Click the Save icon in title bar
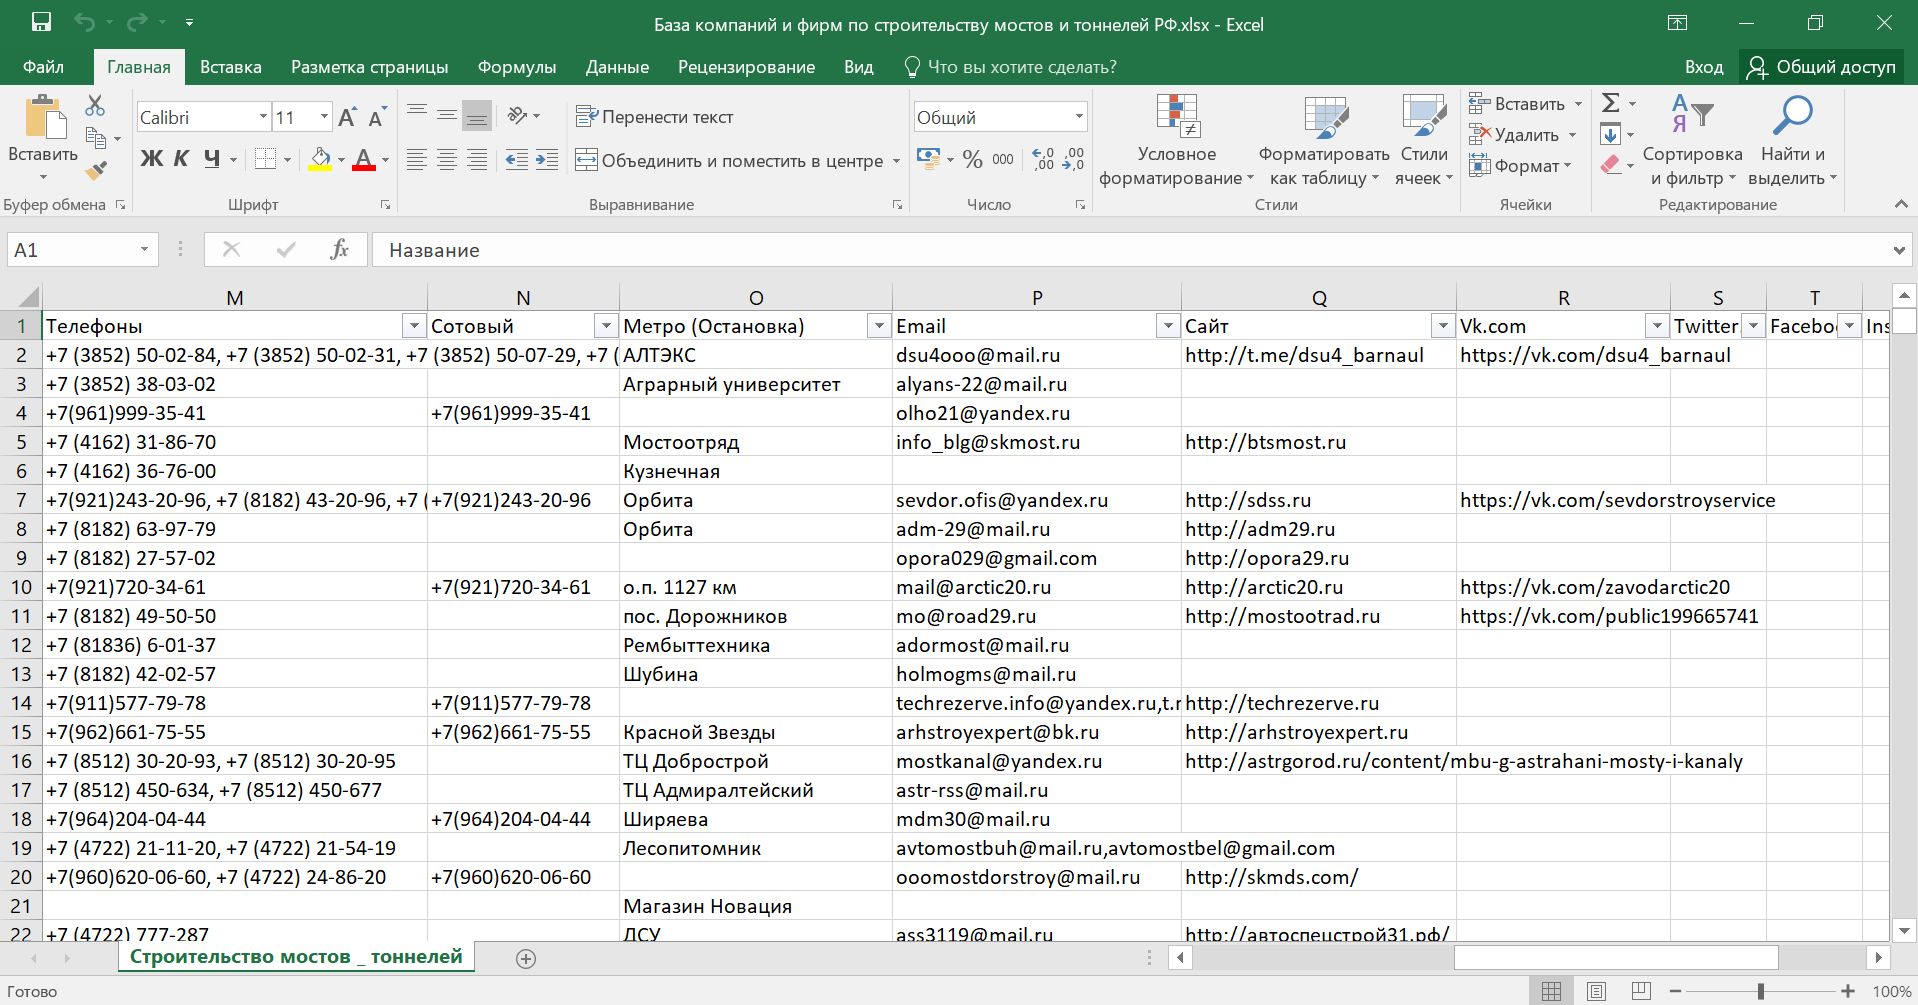Image resolution: width=1918 pixels, height=1005 pixels. (41, 23)
